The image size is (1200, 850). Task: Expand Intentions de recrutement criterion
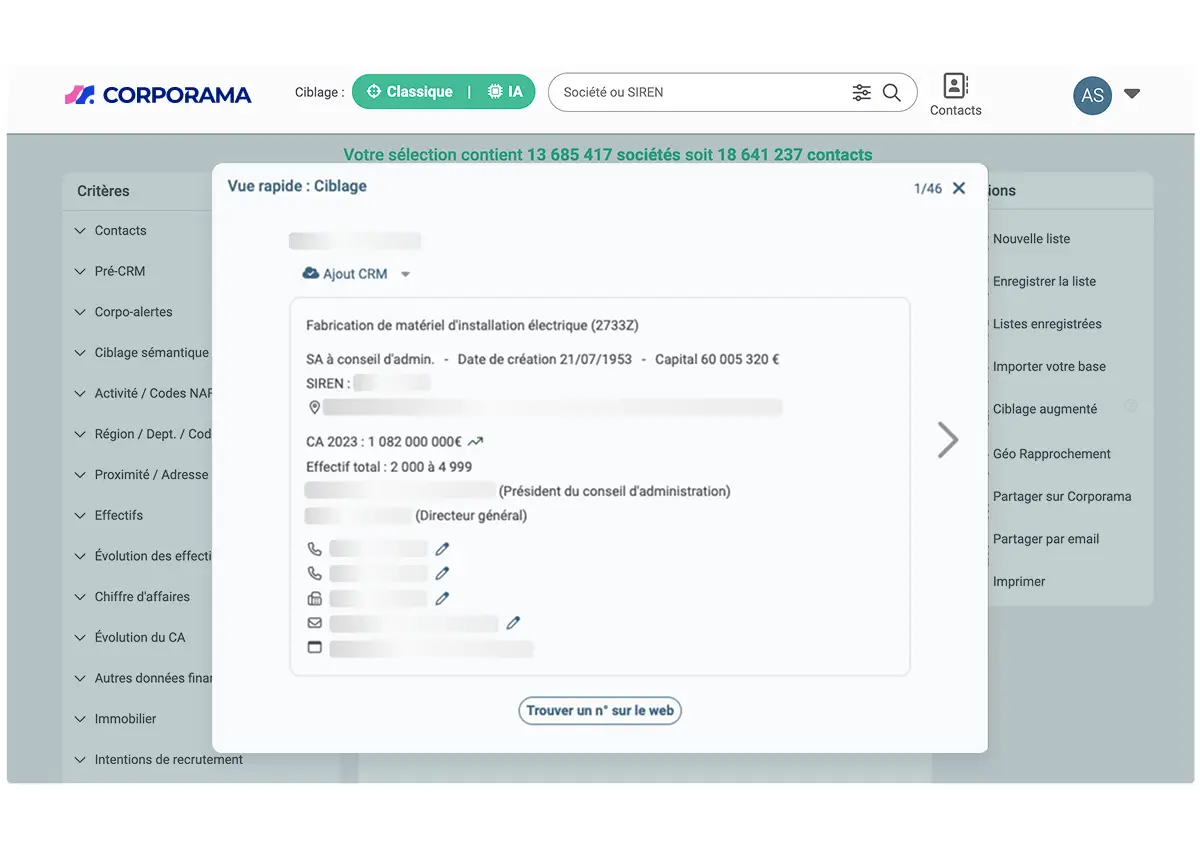tap(159, 760)
